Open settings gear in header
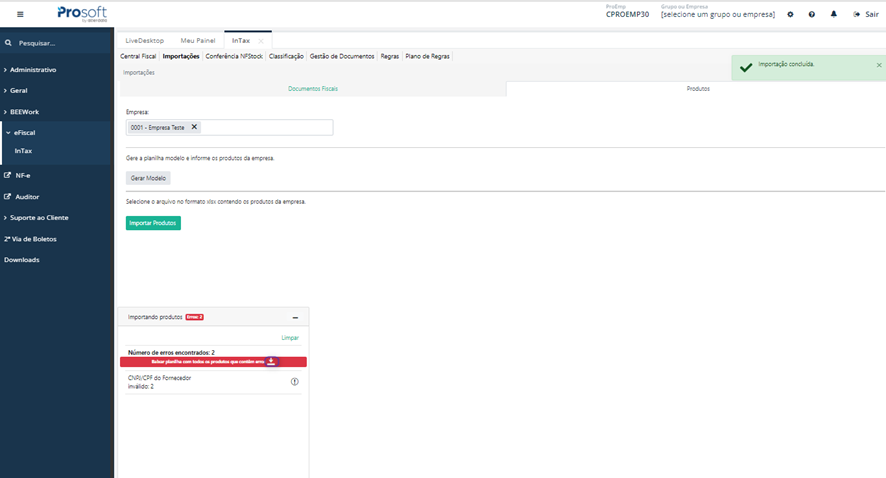 (x=790, y=14)
